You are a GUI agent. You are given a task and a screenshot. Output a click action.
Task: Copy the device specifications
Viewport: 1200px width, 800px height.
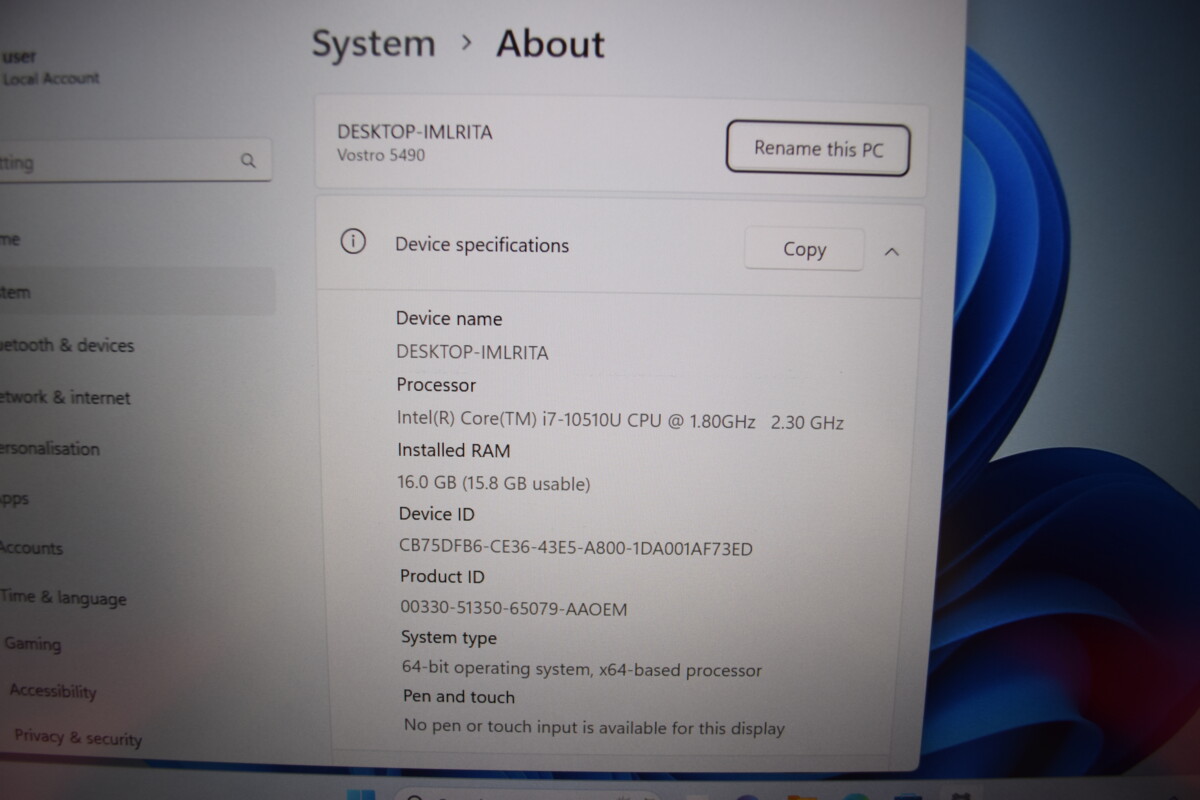pyautogui.click(x=804, y=249)
